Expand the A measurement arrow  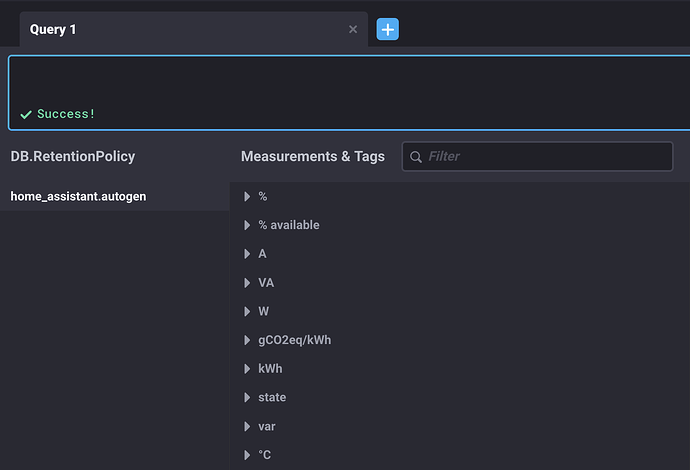247,254
